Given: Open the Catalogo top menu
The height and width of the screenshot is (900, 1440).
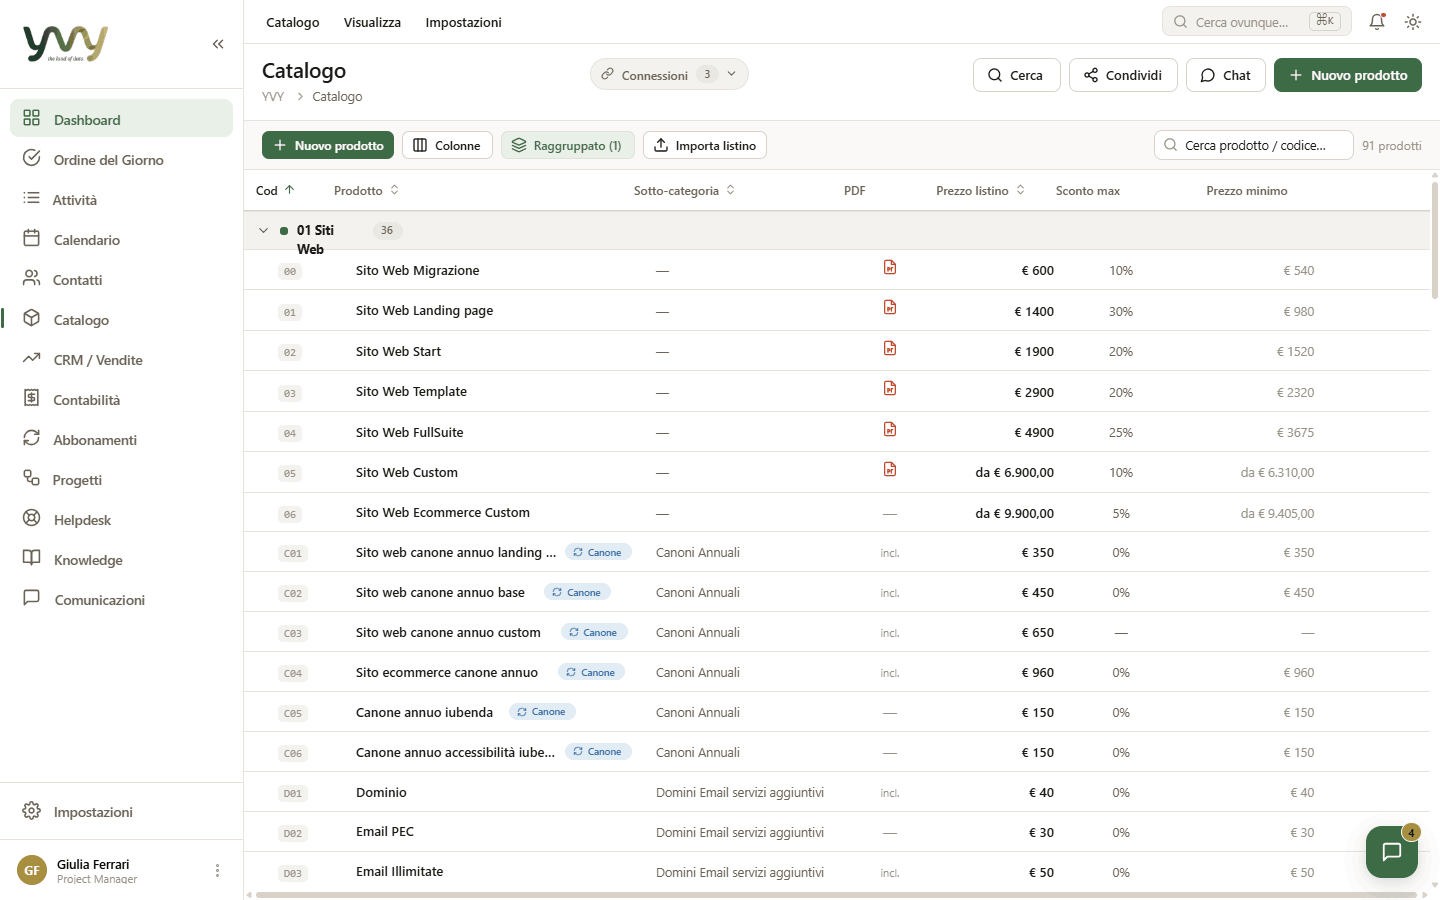Looking at the screenshot, I should click(x=293, y=22).
